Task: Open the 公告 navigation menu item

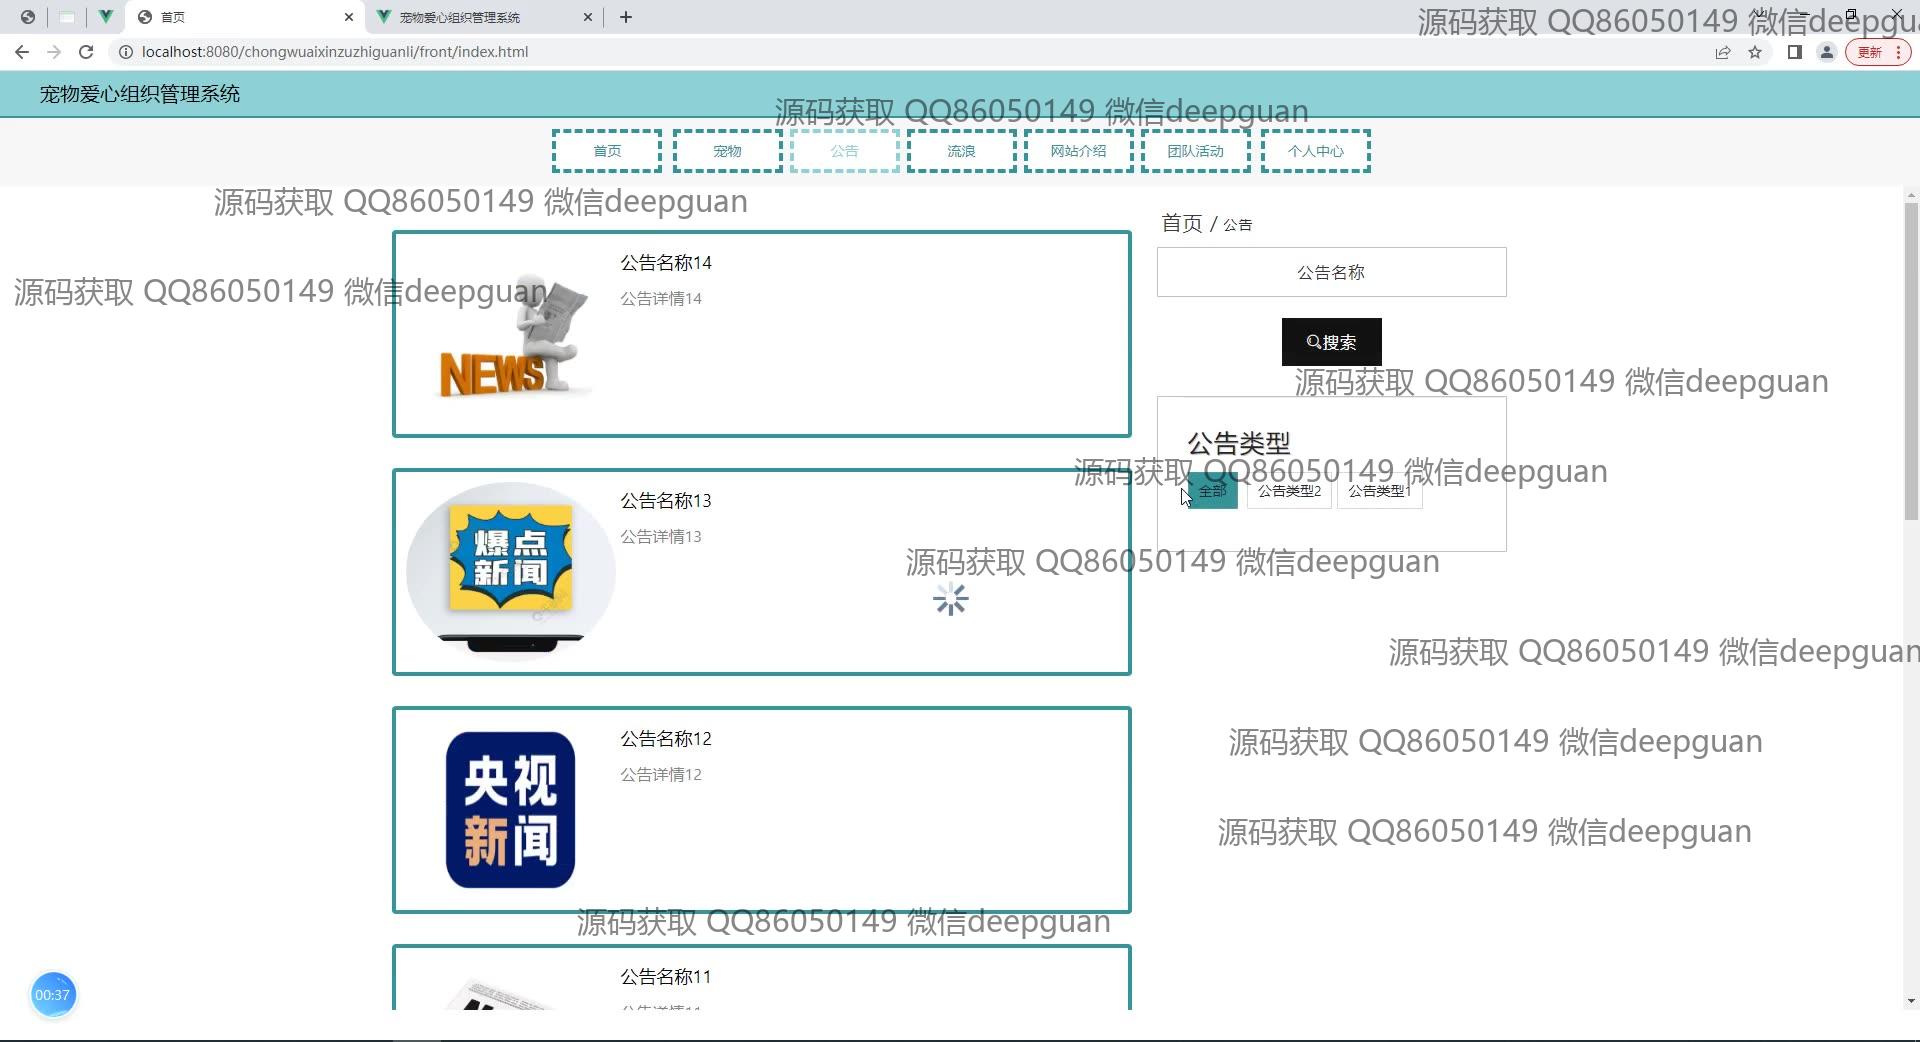Action: point(845,151)
